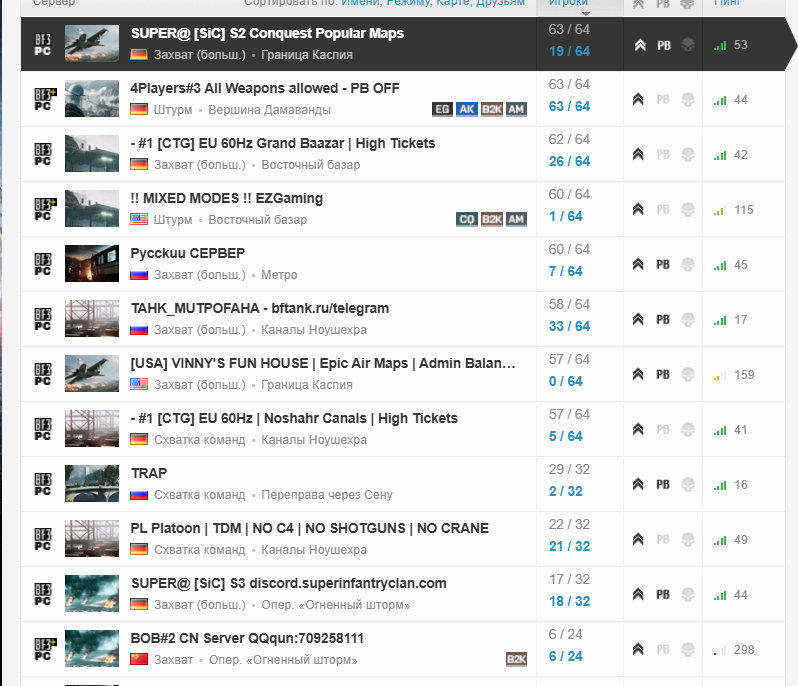This screenshot has width=798, height=686.
Task: Click the AK badge on 4Players#3 server row
Action: [x=467, y=109]
